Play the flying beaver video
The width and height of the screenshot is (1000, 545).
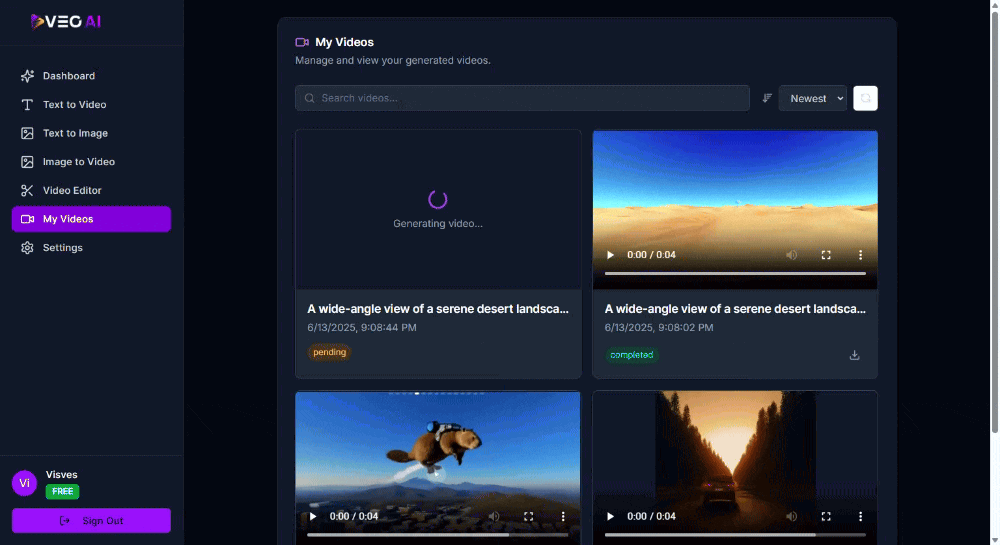[x=312, y=516]
